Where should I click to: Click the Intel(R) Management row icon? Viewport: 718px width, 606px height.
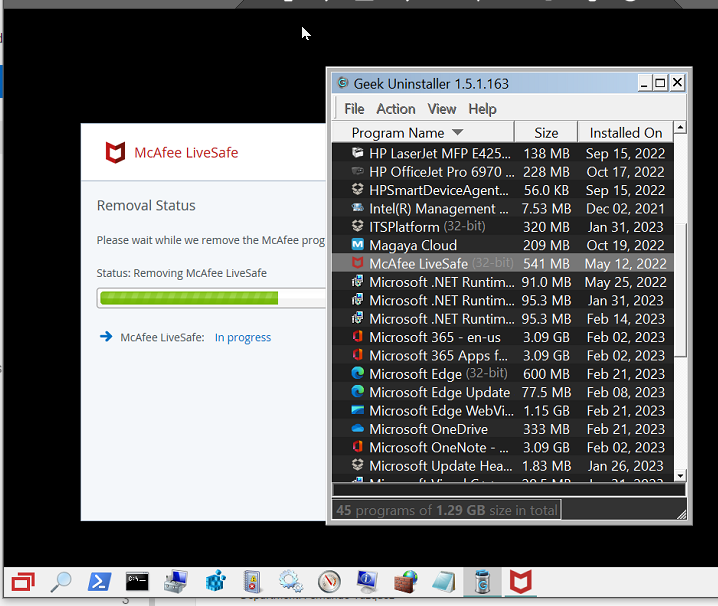tap(357, 208)
